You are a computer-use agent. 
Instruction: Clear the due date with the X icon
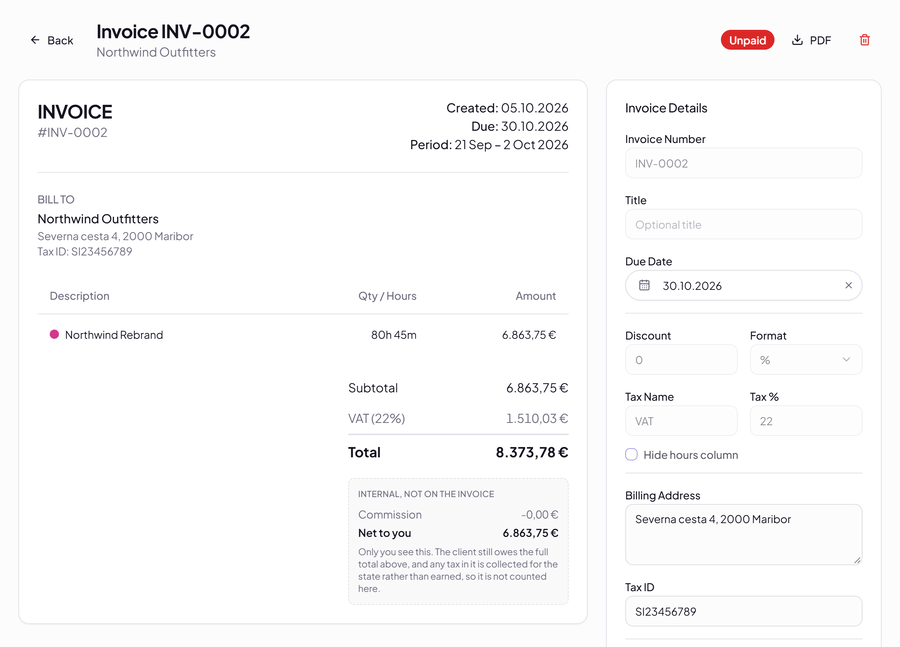(848, 285)
